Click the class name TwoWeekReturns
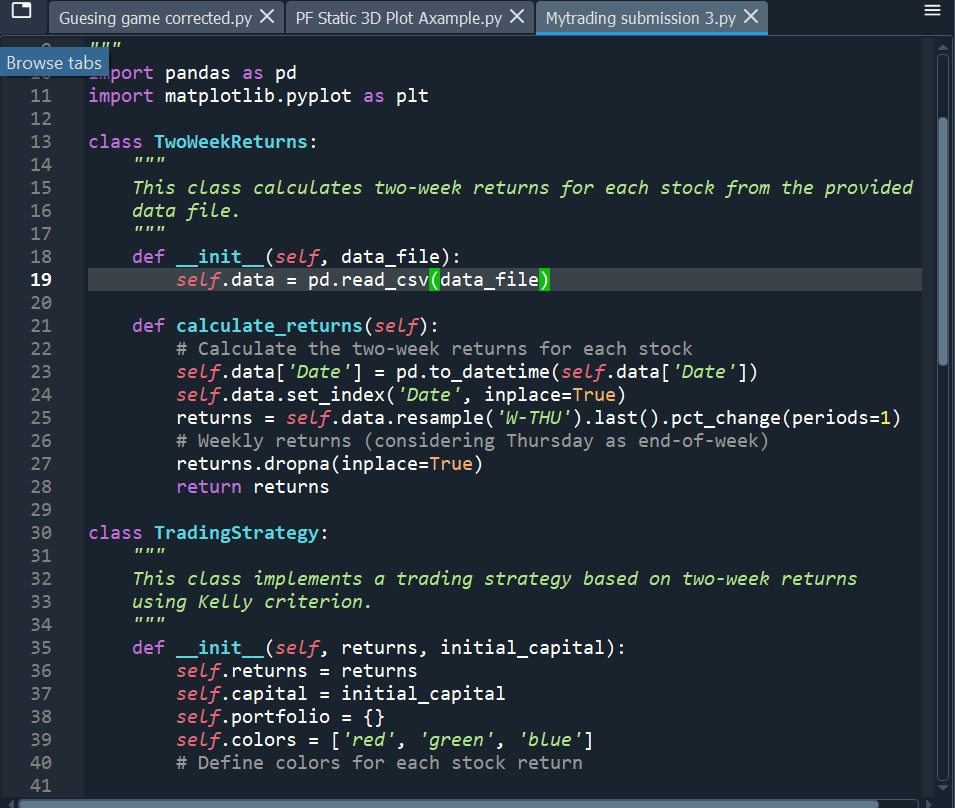Screen dimensions: 955x808 point(231,142)
